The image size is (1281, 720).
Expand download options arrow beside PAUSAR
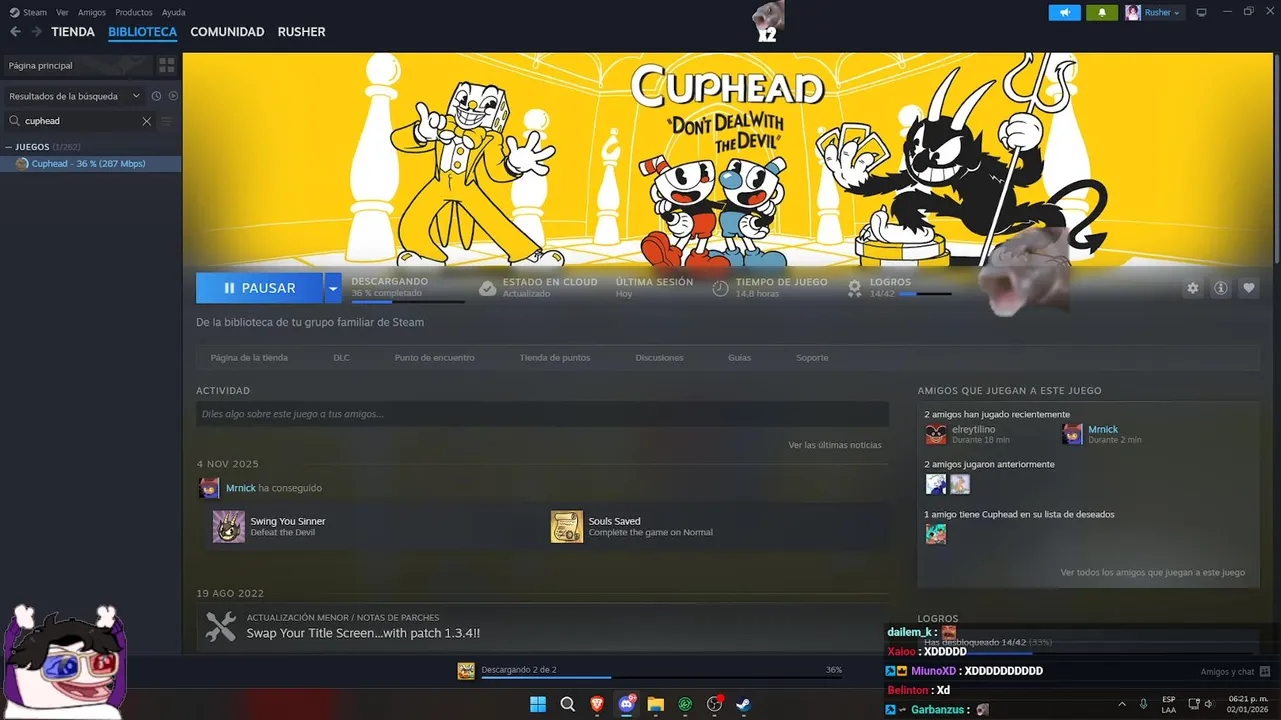(x=333, y=288)
